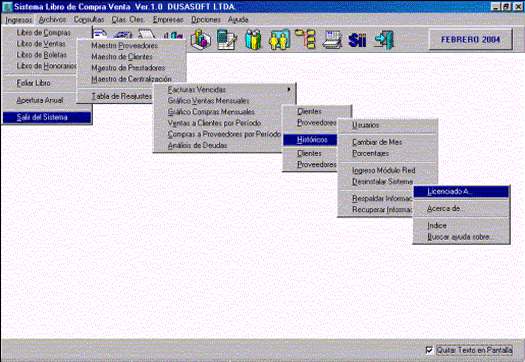
Task: Click the FEBRERO 2004 button
Action: click(470, 40)
